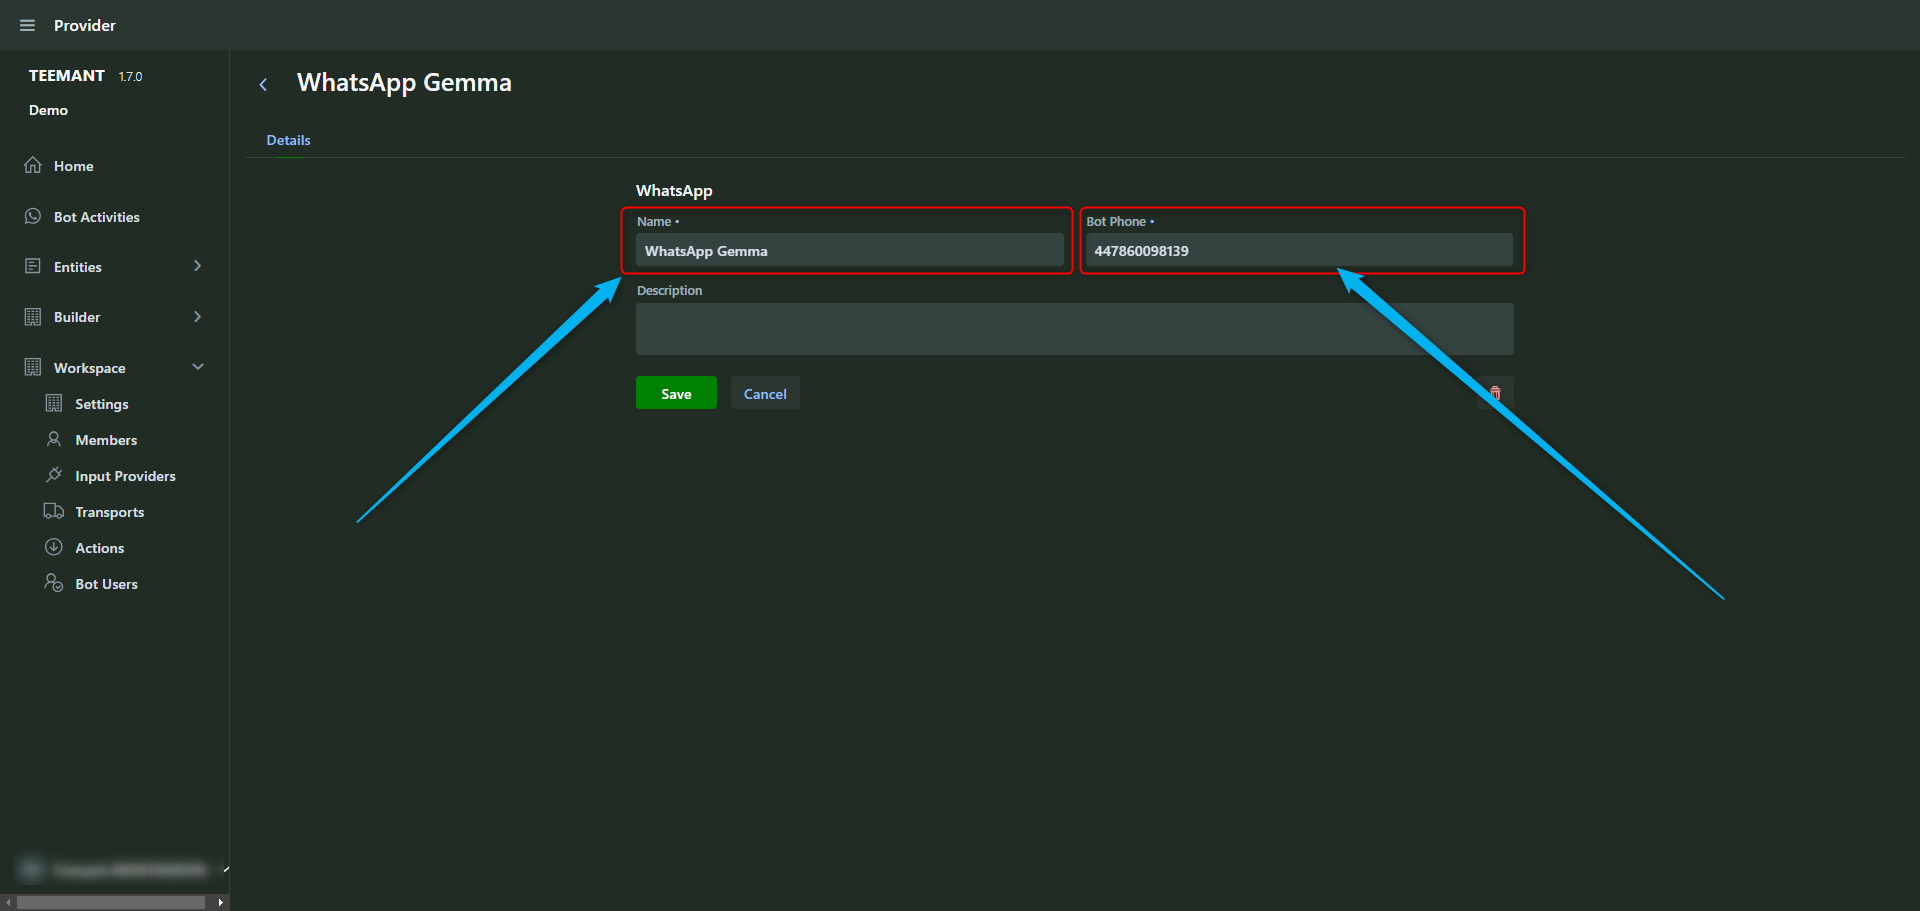The width and height of the screenshot is (1920, 911).
Task: Open Transports via its truck icon
Action: 54,511
